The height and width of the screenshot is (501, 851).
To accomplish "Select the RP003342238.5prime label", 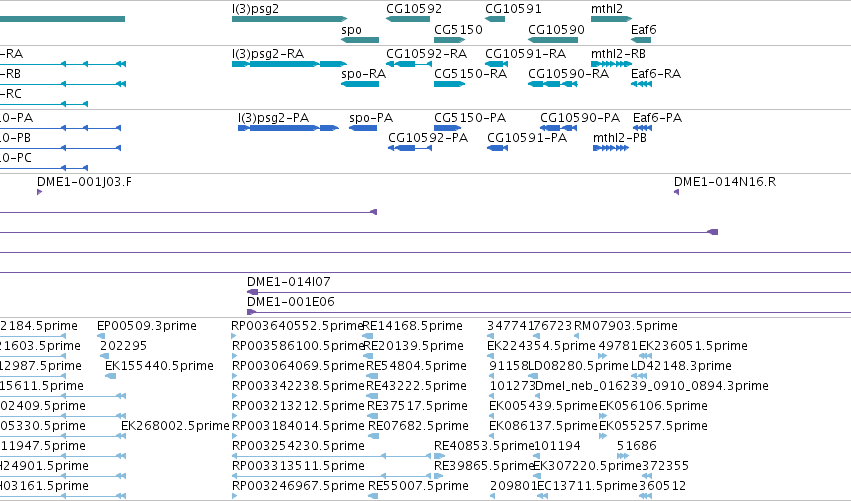I will click(298, 386).
